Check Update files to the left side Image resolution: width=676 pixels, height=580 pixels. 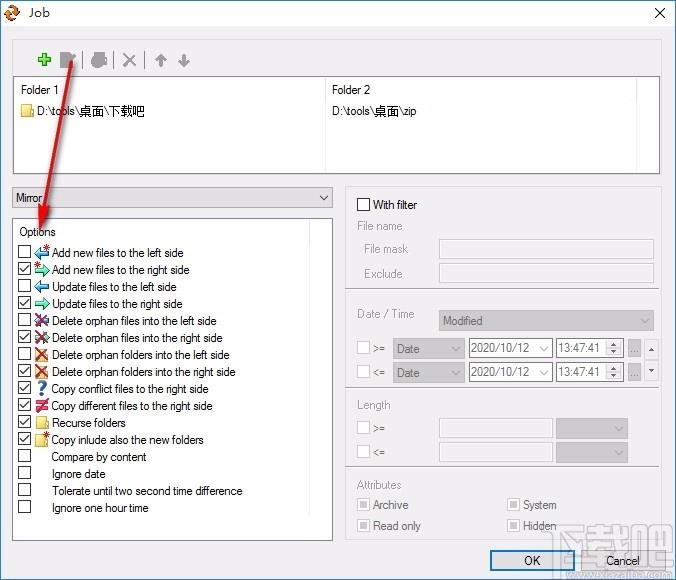click(25, 285)
